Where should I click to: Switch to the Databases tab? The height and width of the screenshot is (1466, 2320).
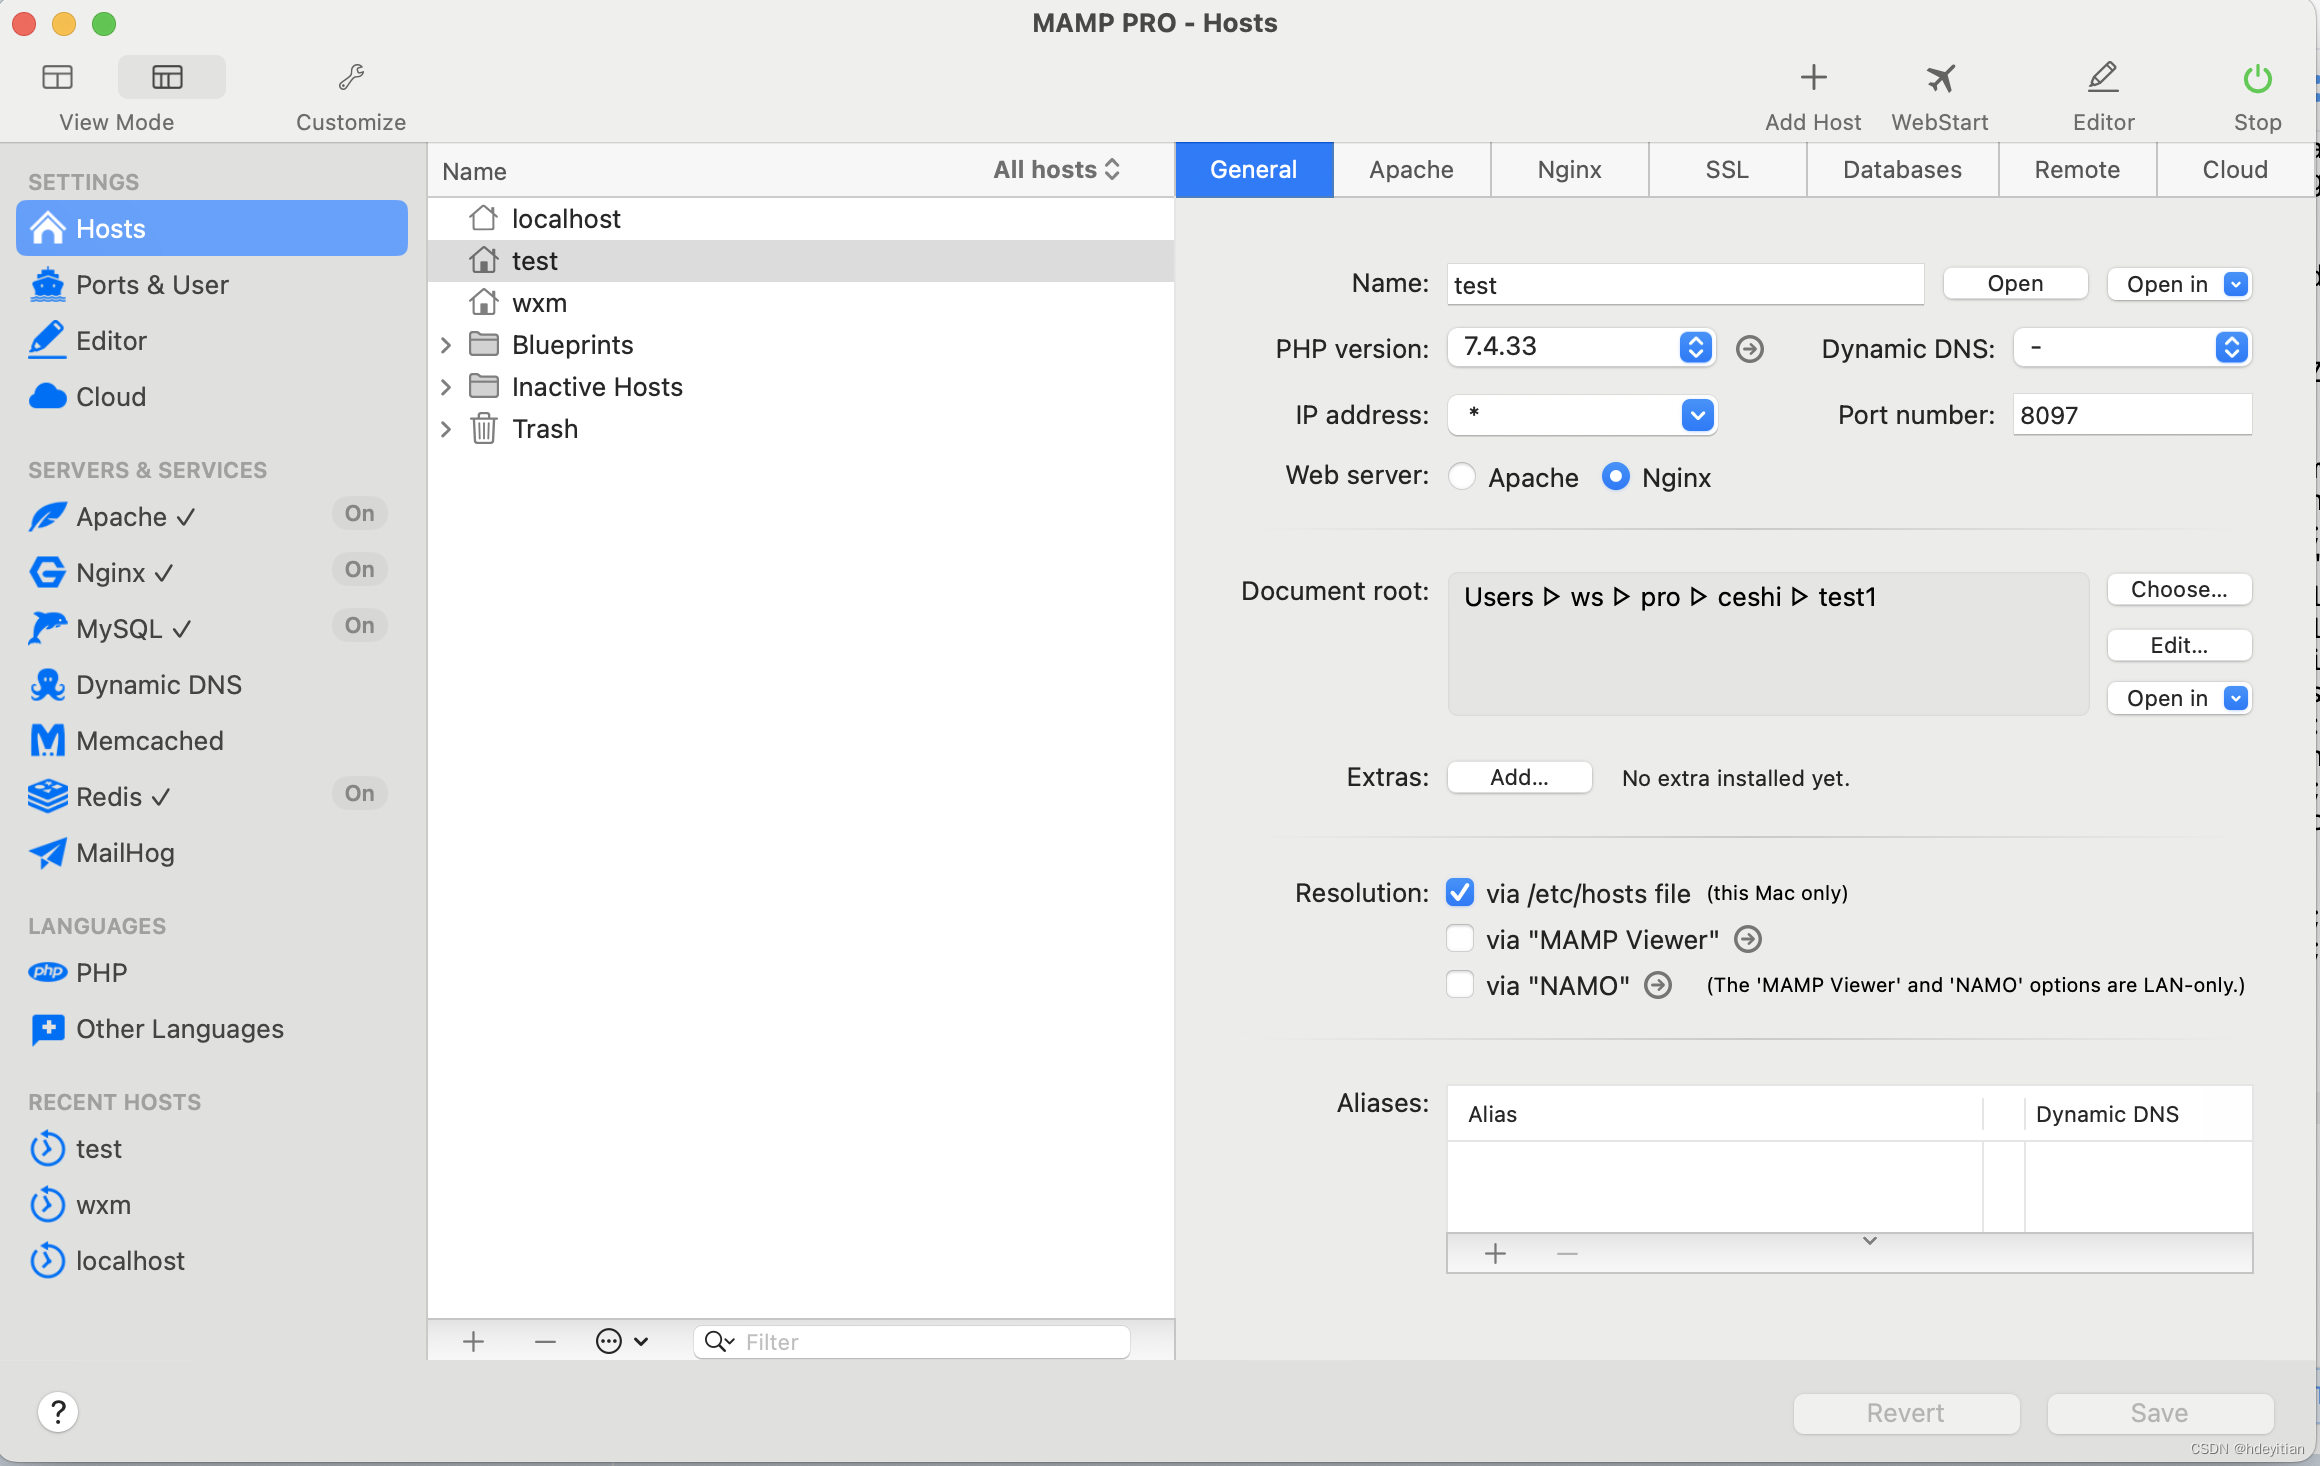point(1901,170)
